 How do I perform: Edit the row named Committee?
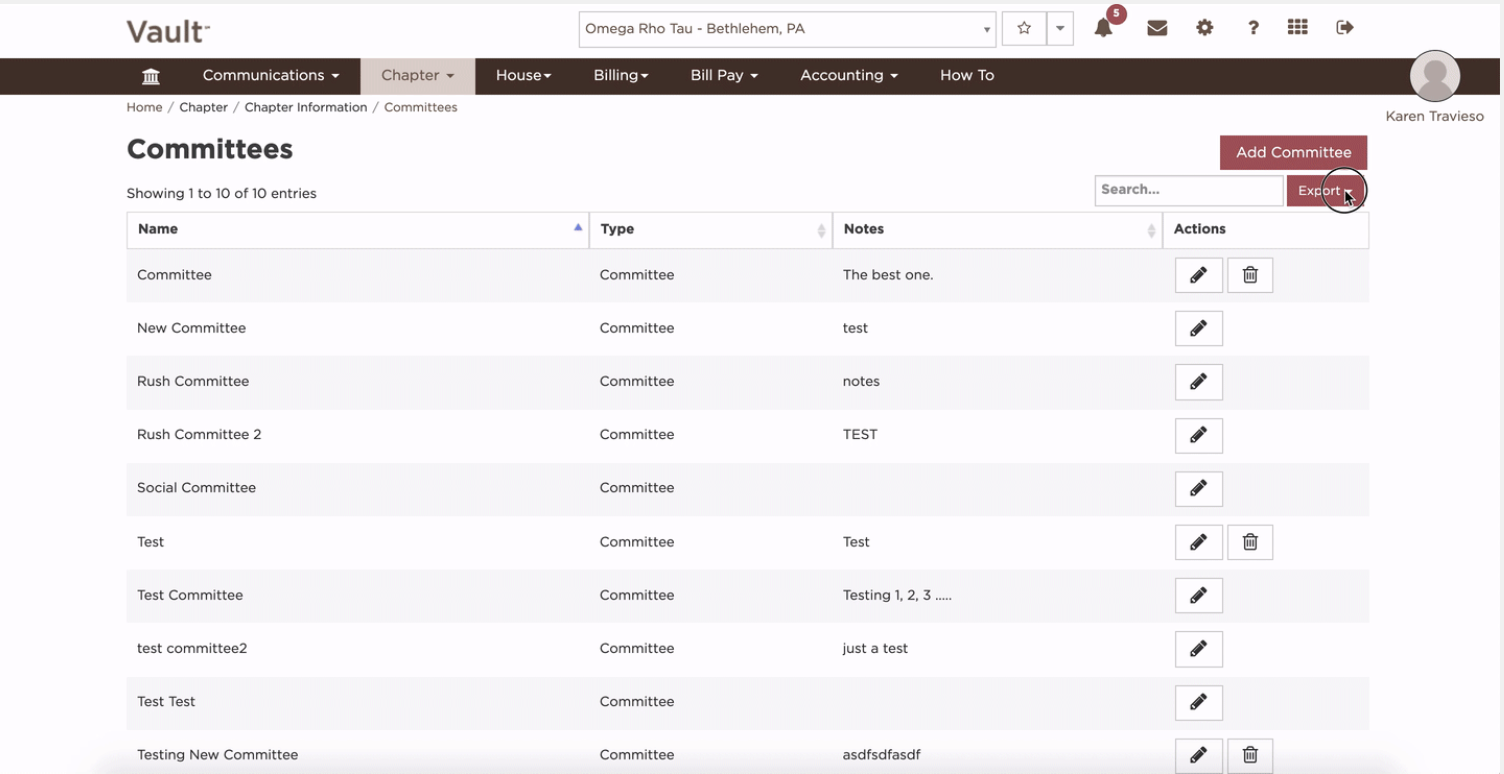(x=1199, y=275)
